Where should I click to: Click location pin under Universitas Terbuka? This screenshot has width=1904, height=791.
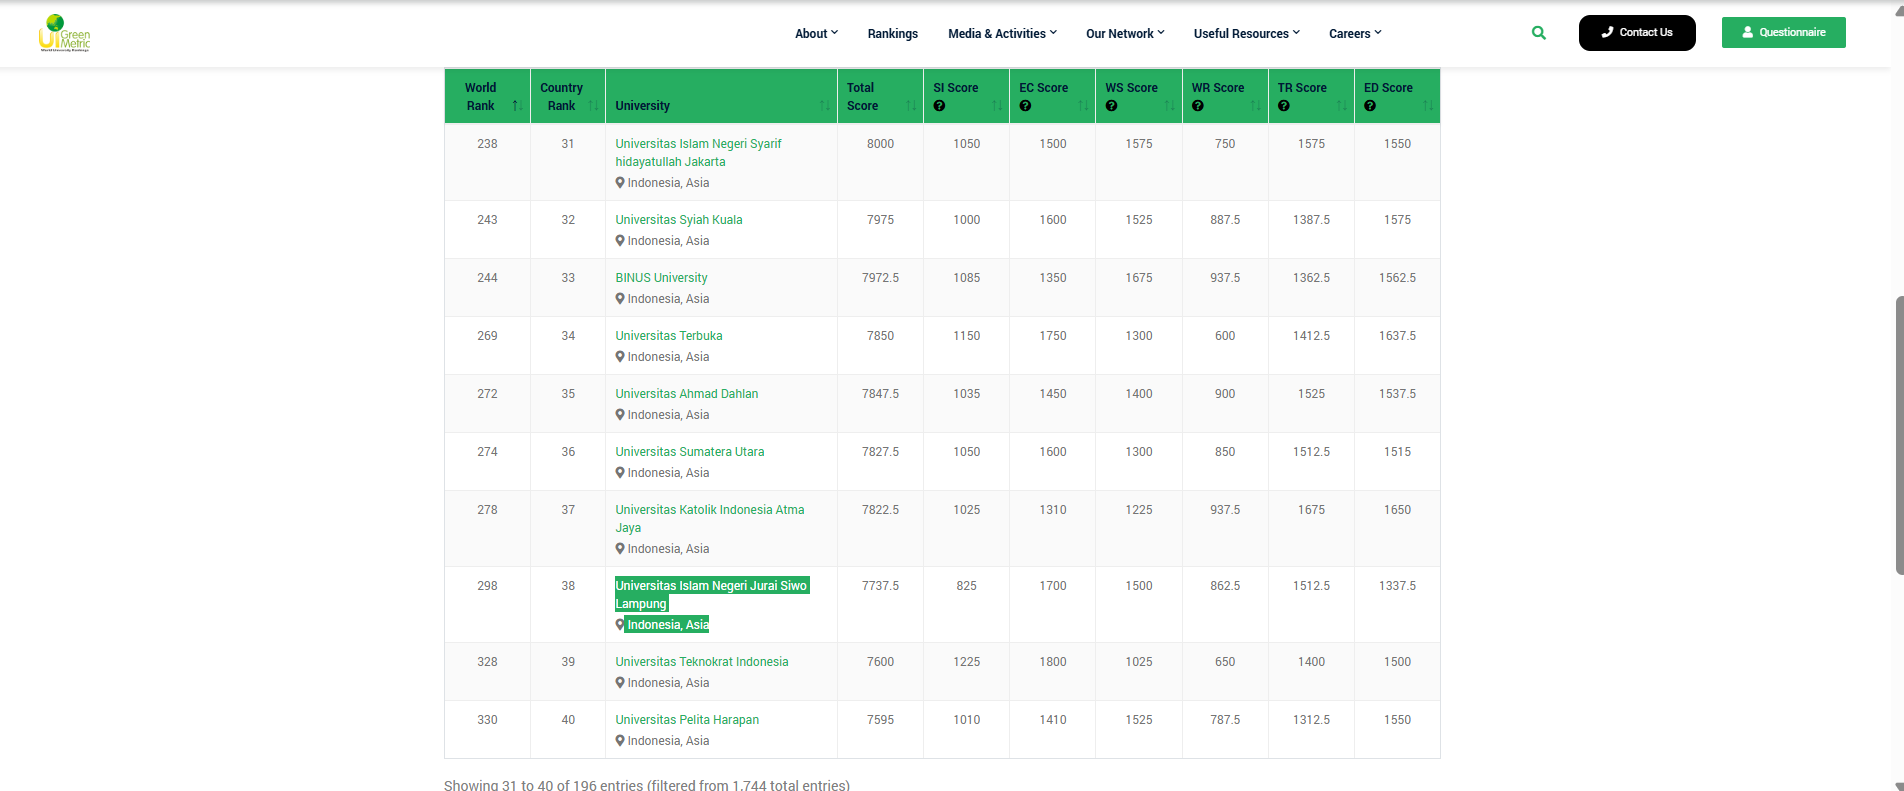620,357
